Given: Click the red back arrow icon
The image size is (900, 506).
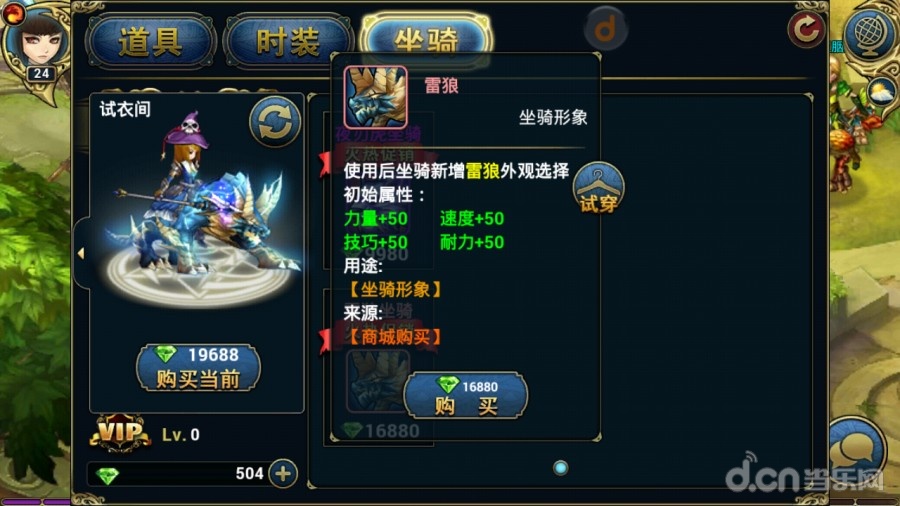Looking at the screenshot, I should tap(806, 28).
